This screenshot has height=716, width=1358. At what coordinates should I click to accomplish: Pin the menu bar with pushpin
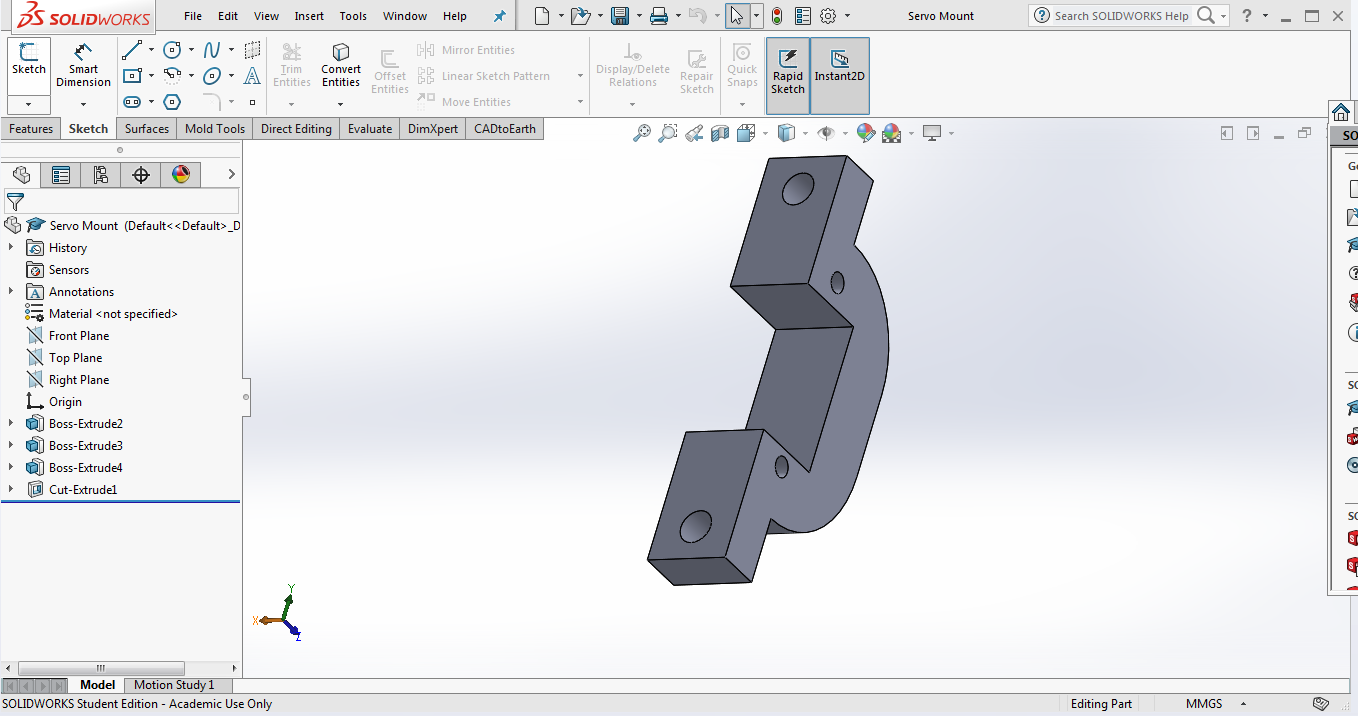(500, 16)
